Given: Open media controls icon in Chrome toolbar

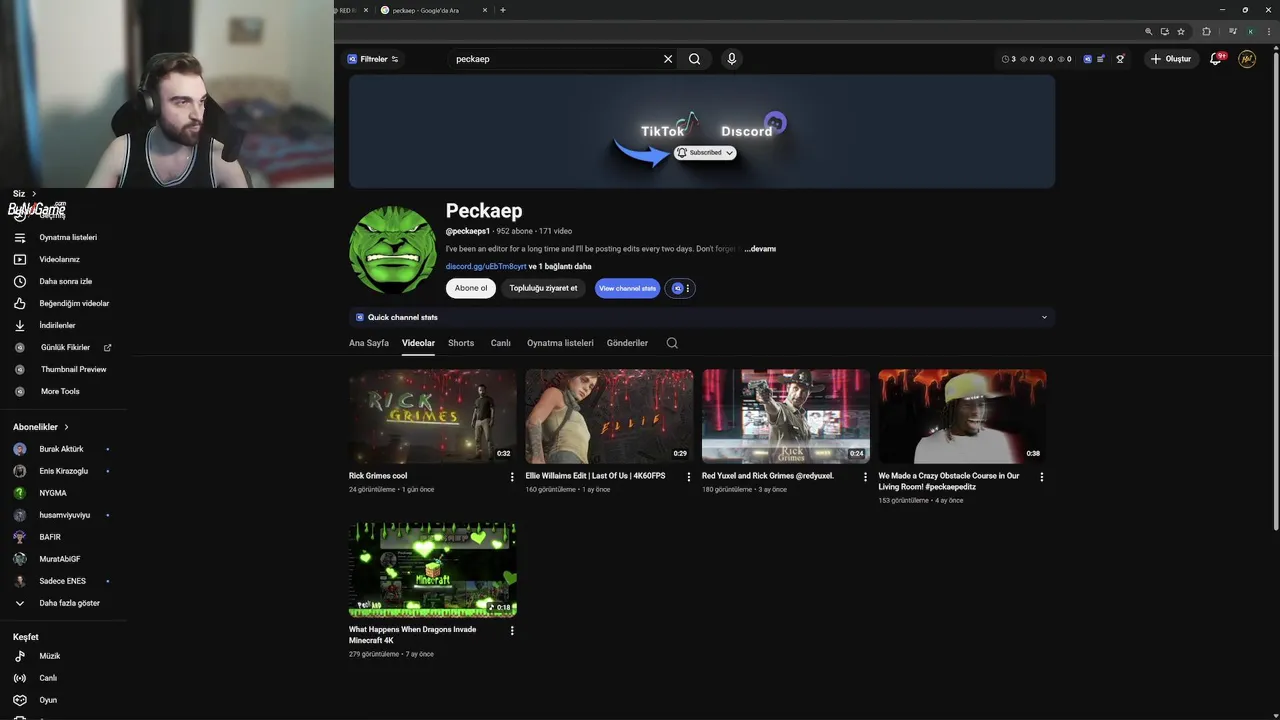Looking at the screenshot, I should [1233, 31].
